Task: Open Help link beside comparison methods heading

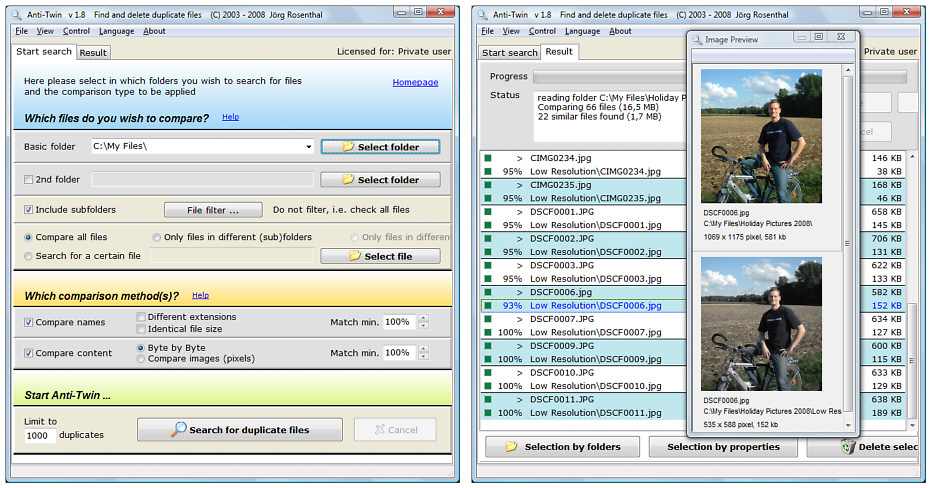Action: click(200, 295)
